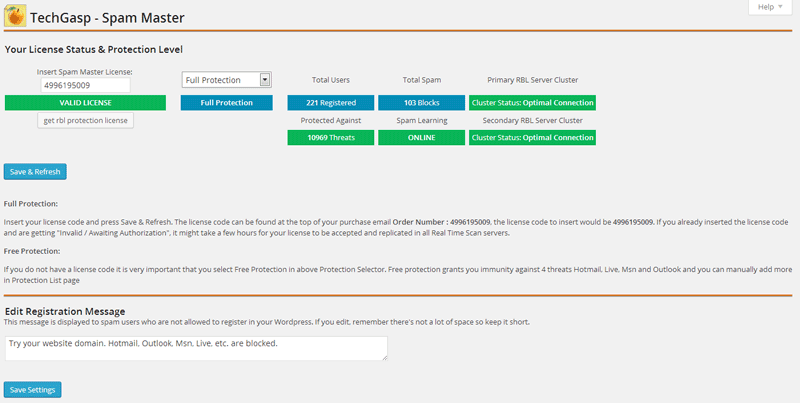800x403 pixels.
Task: Click the Spam Master license input field
Action: click(86, 86)
